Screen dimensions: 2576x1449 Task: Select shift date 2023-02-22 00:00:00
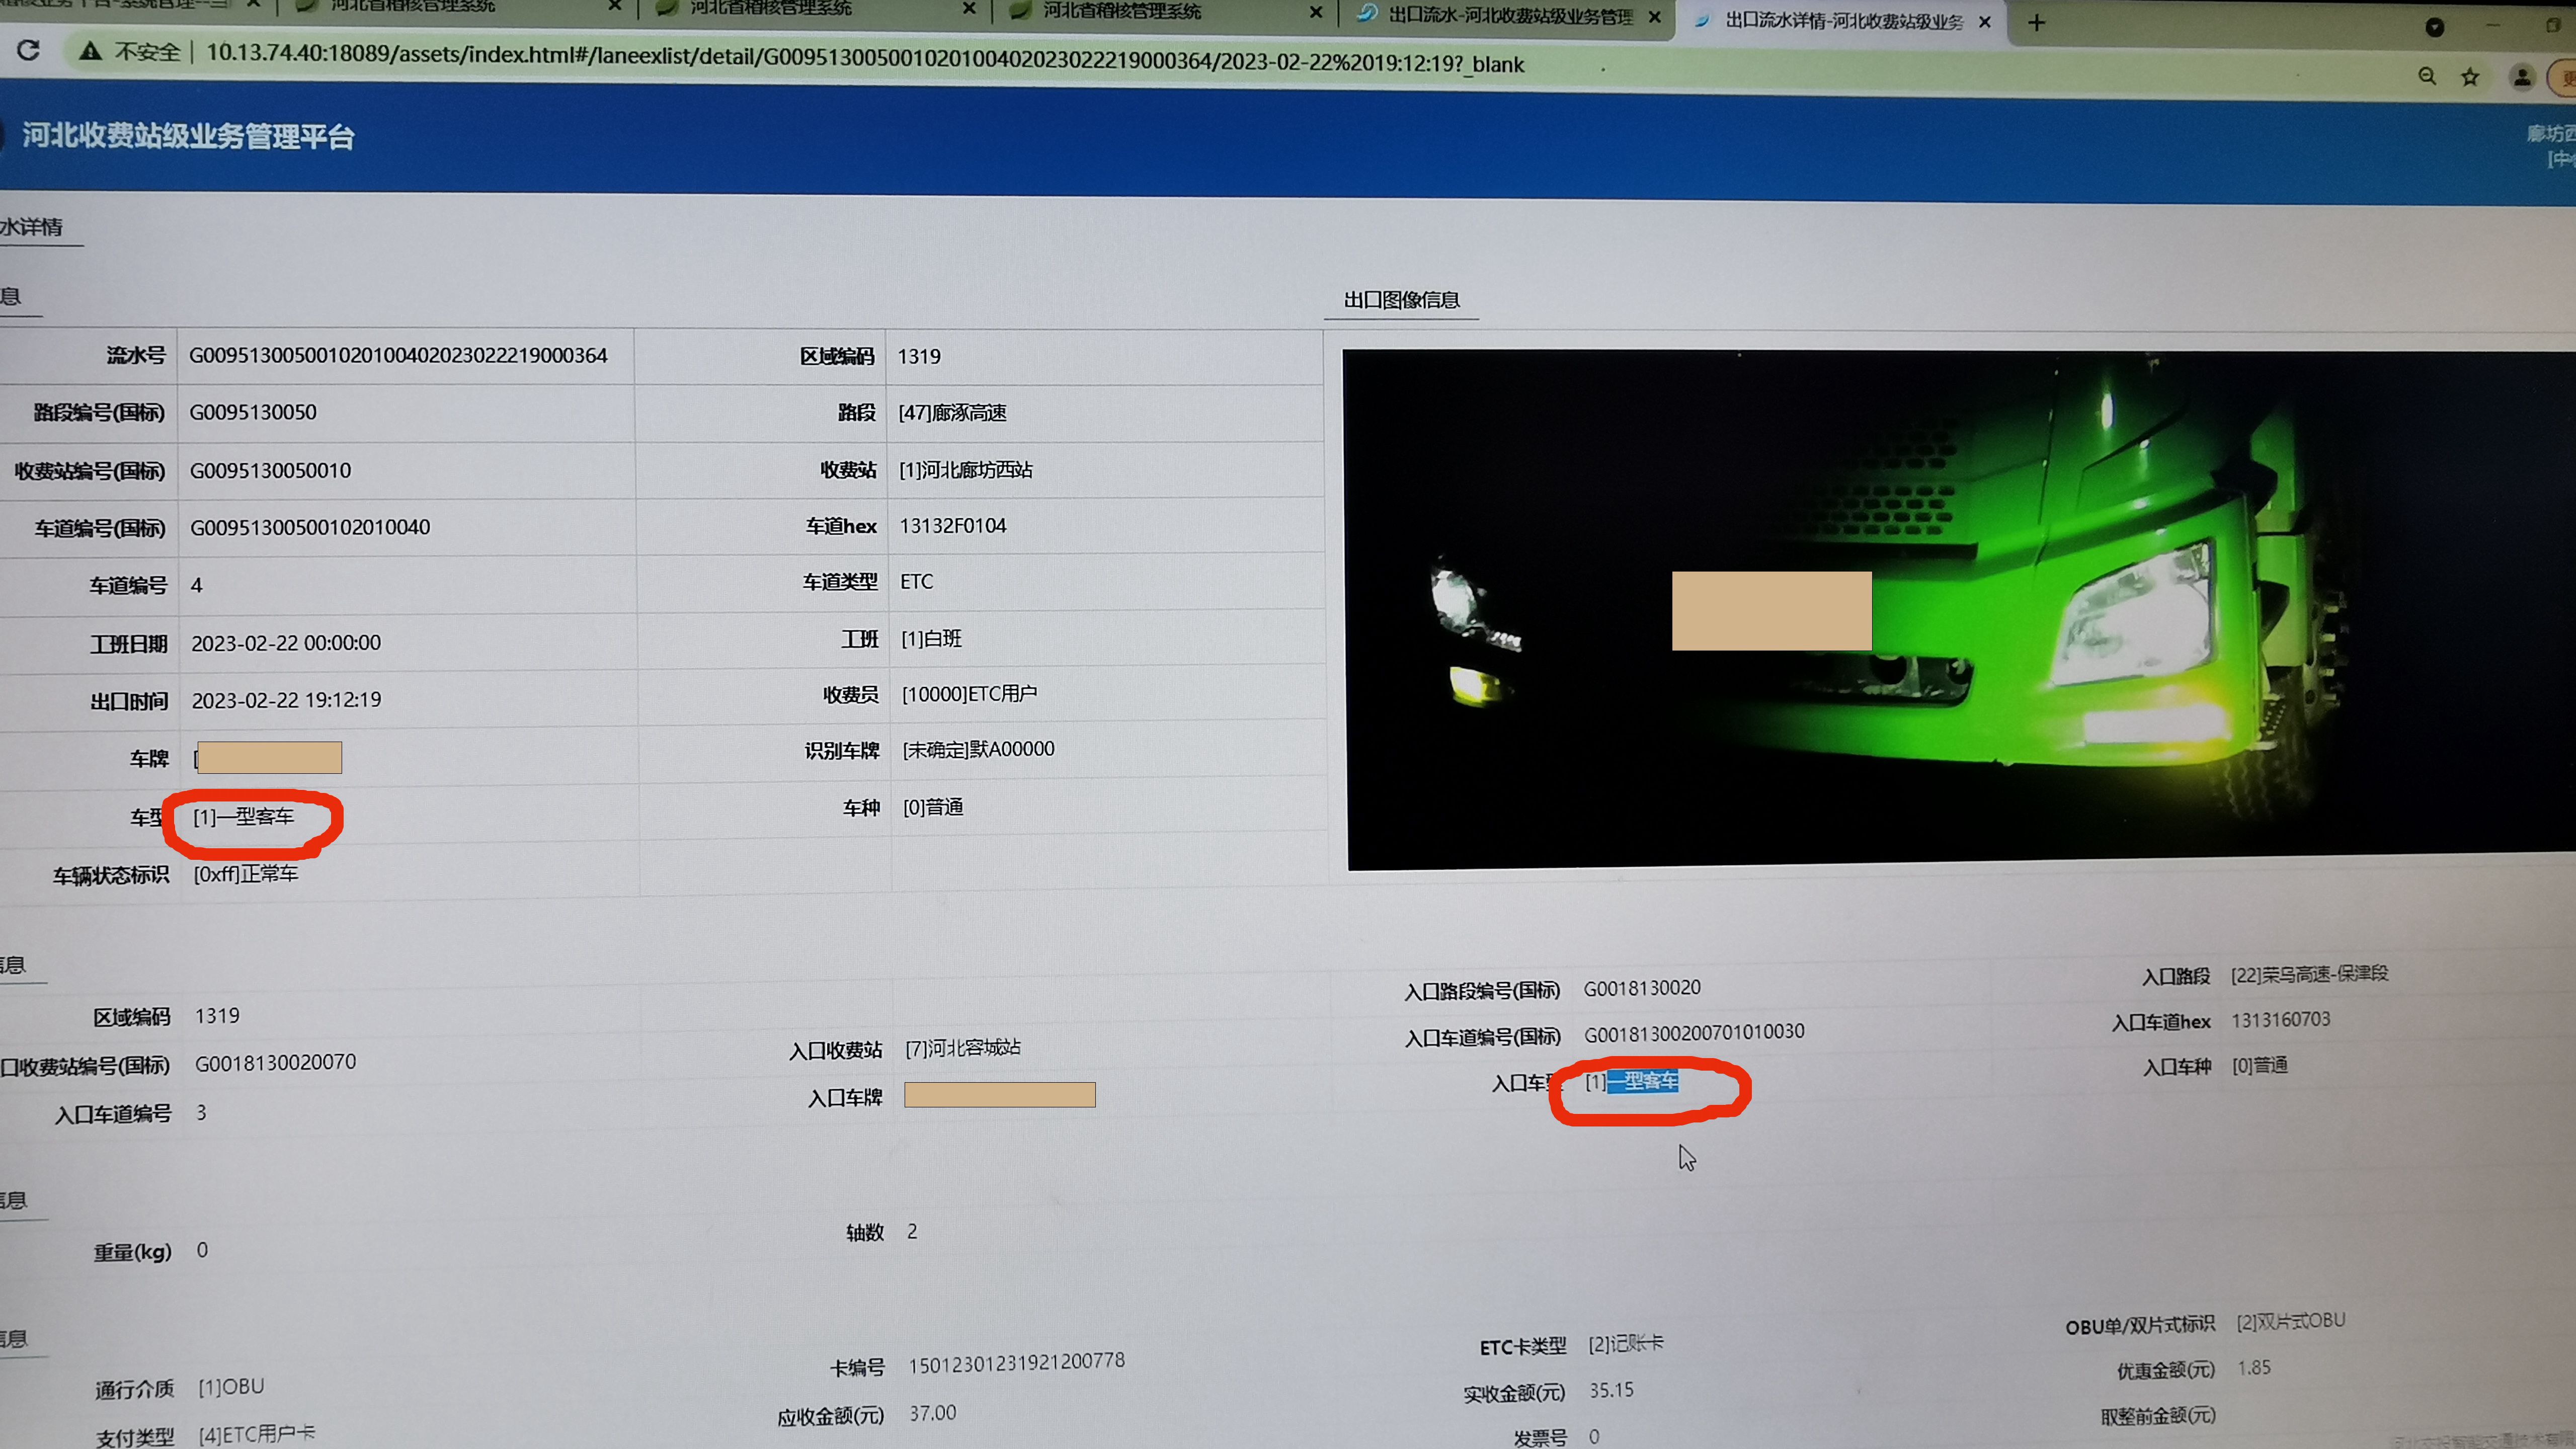tap(286, 643)
